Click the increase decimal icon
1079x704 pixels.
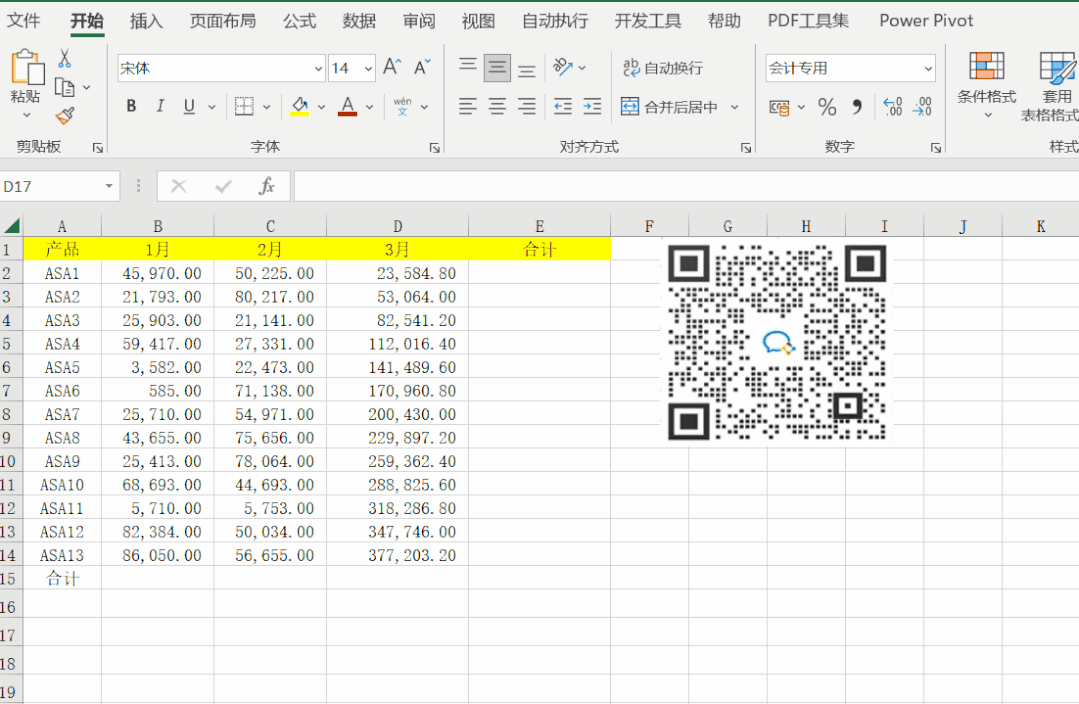click(x=891, y=106)
